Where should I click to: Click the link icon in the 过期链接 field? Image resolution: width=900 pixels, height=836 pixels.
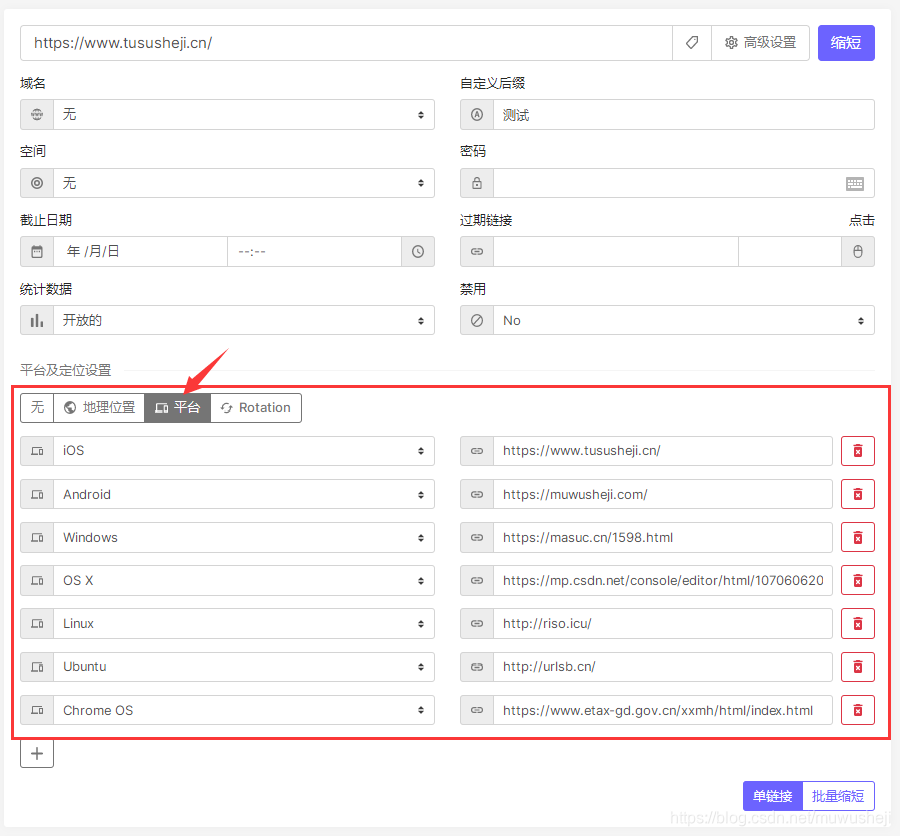pyautogui.click(x=477, y=251)
